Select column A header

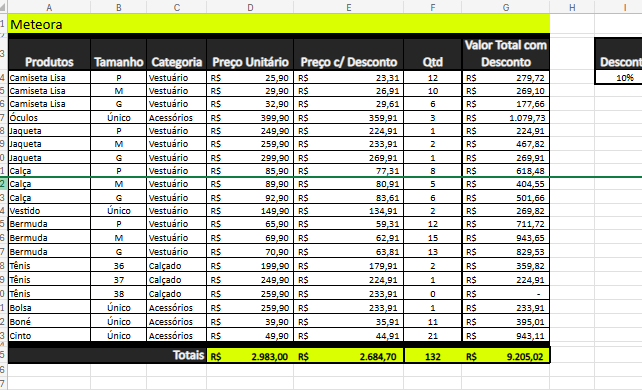[49, 7]
